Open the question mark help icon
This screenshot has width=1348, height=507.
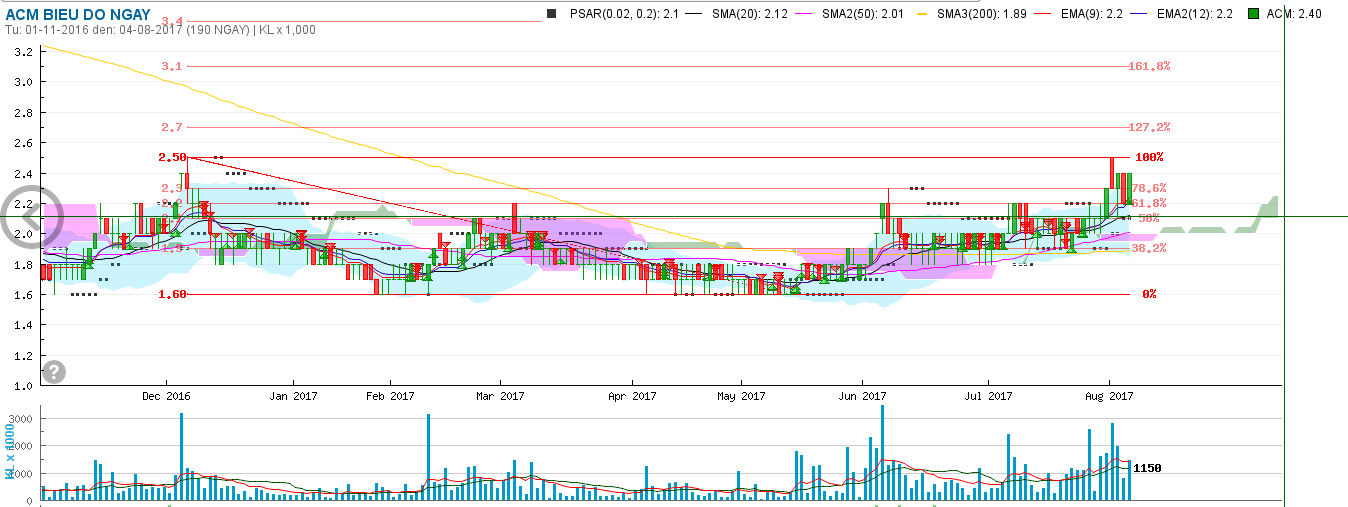[x=54, y=371]
